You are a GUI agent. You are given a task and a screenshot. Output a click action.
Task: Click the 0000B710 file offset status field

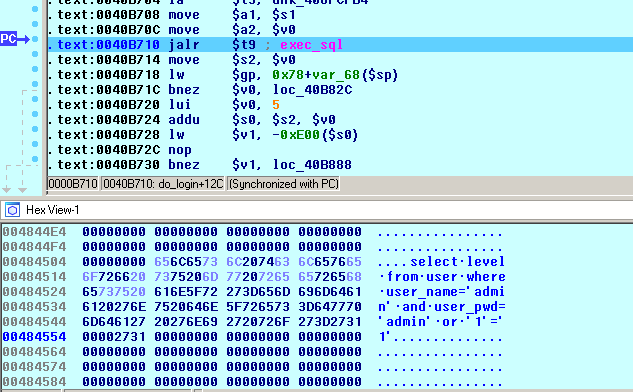[73, 184]
